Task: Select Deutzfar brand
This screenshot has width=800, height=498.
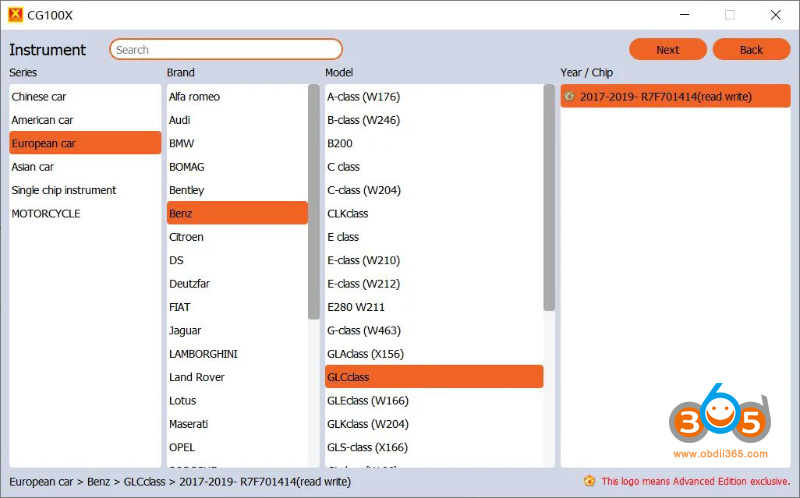Action: pos(237,284)
